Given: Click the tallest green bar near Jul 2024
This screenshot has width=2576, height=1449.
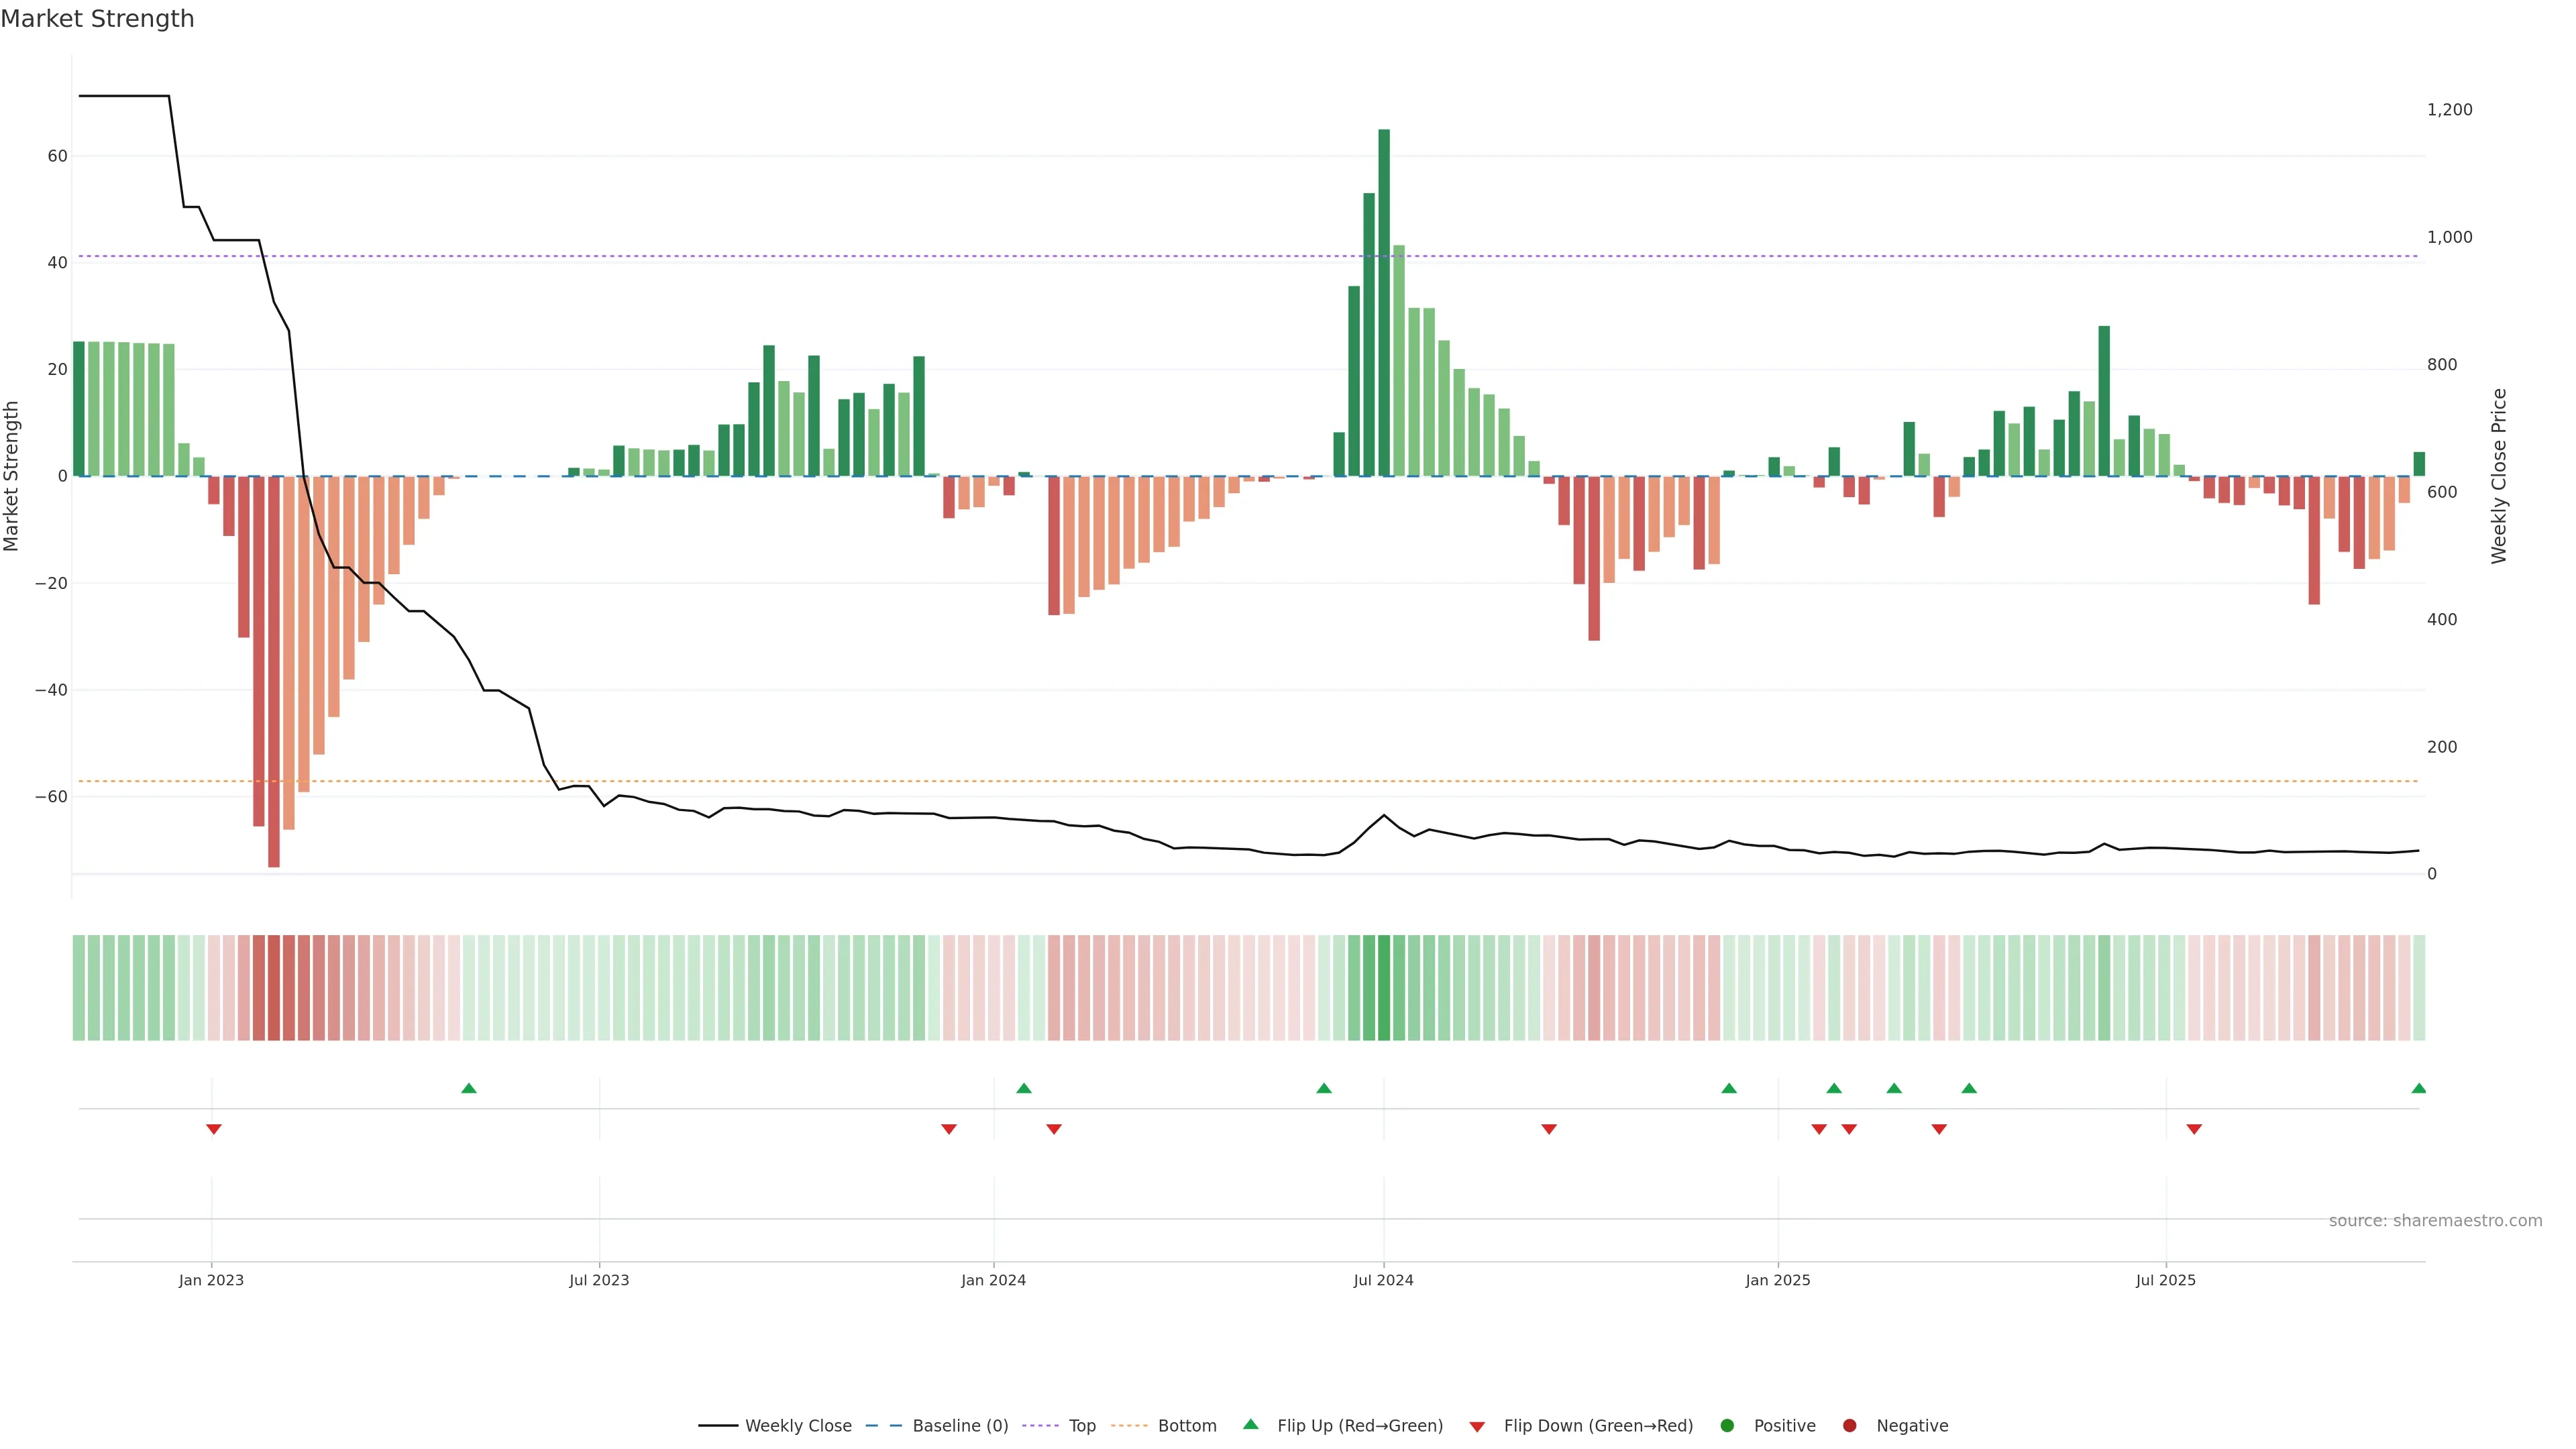Looking at the screenshot, I should coord(1384,300).
